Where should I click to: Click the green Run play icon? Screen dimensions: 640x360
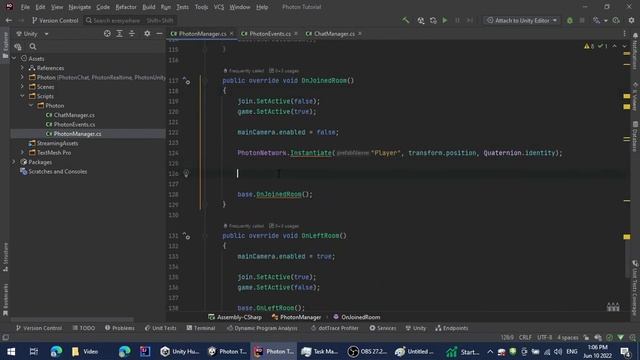coord(445,20)
